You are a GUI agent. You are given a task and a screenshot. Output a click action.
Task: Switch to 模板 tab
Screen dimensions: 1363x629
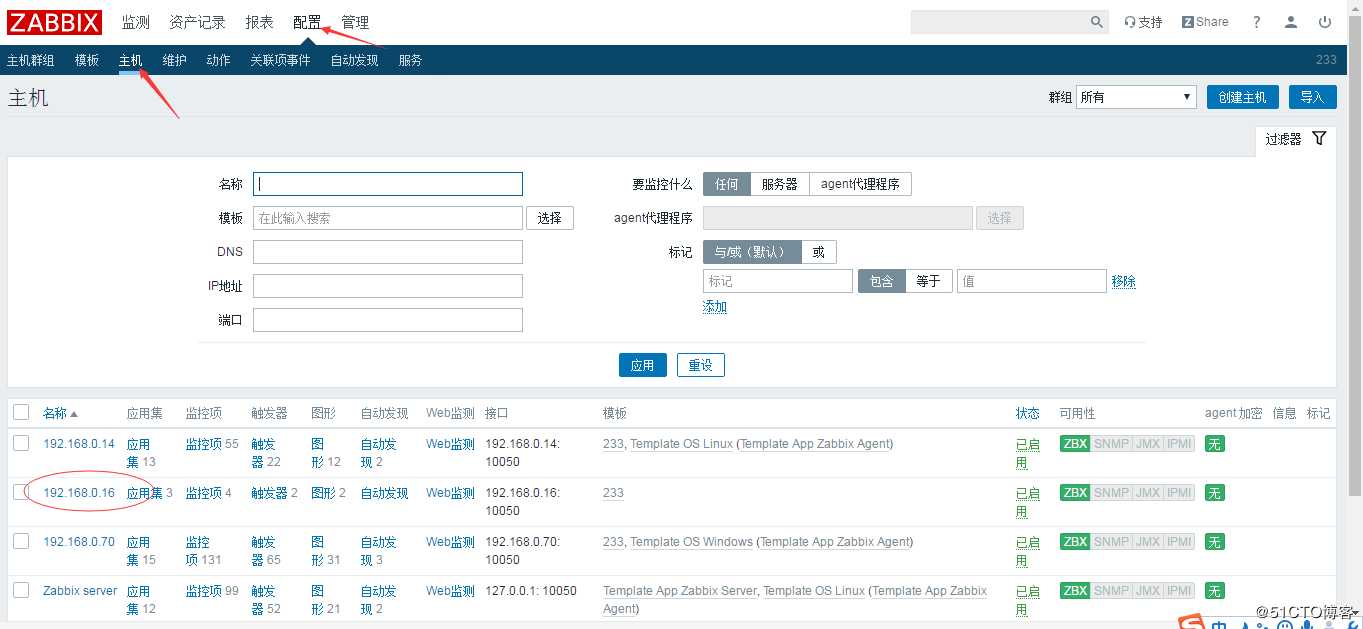click(87, 60)
